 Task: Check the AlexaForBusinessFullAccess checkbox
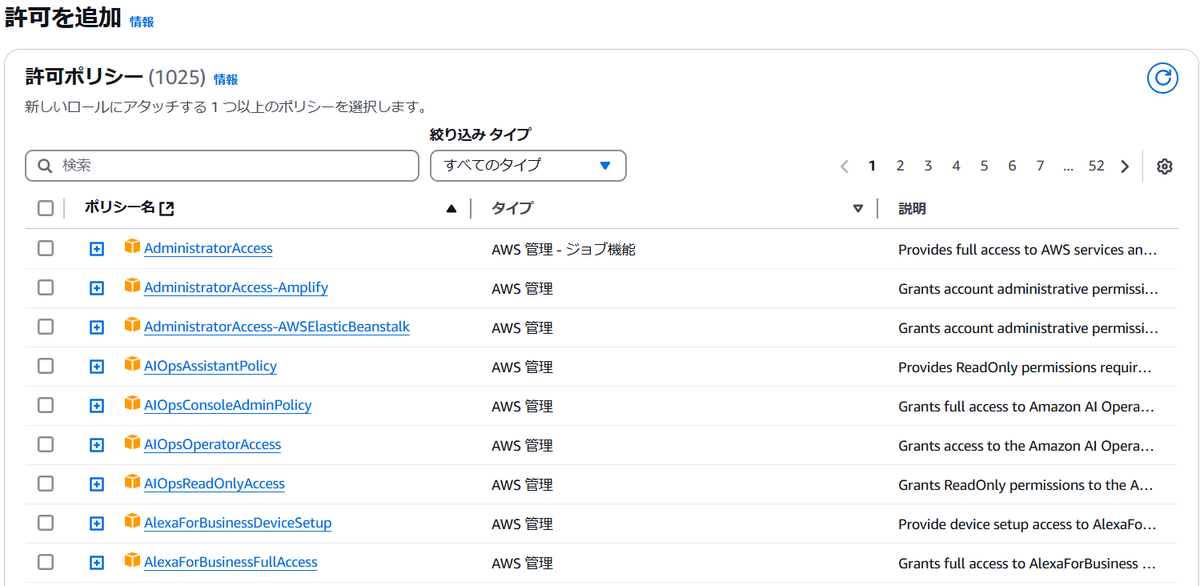point(45,562)
